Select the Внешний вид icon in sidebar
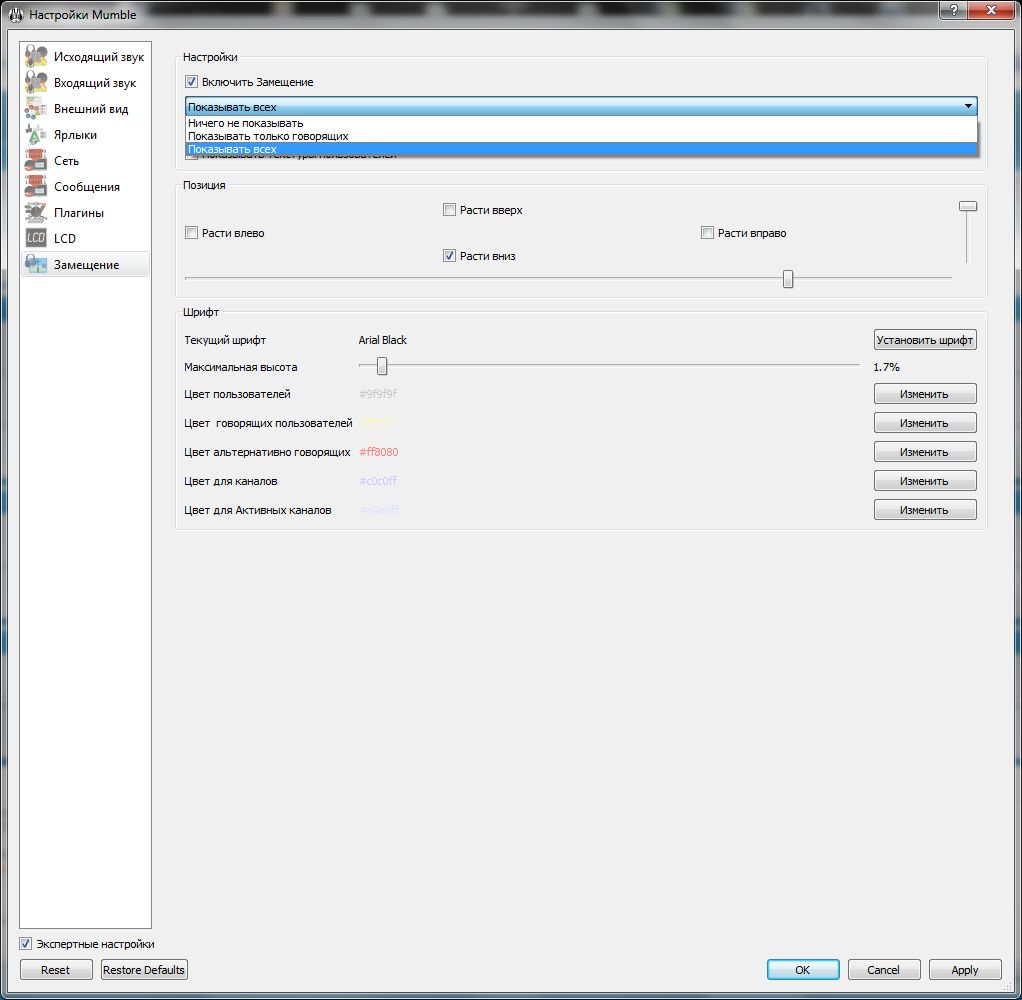 click(37, 109)
